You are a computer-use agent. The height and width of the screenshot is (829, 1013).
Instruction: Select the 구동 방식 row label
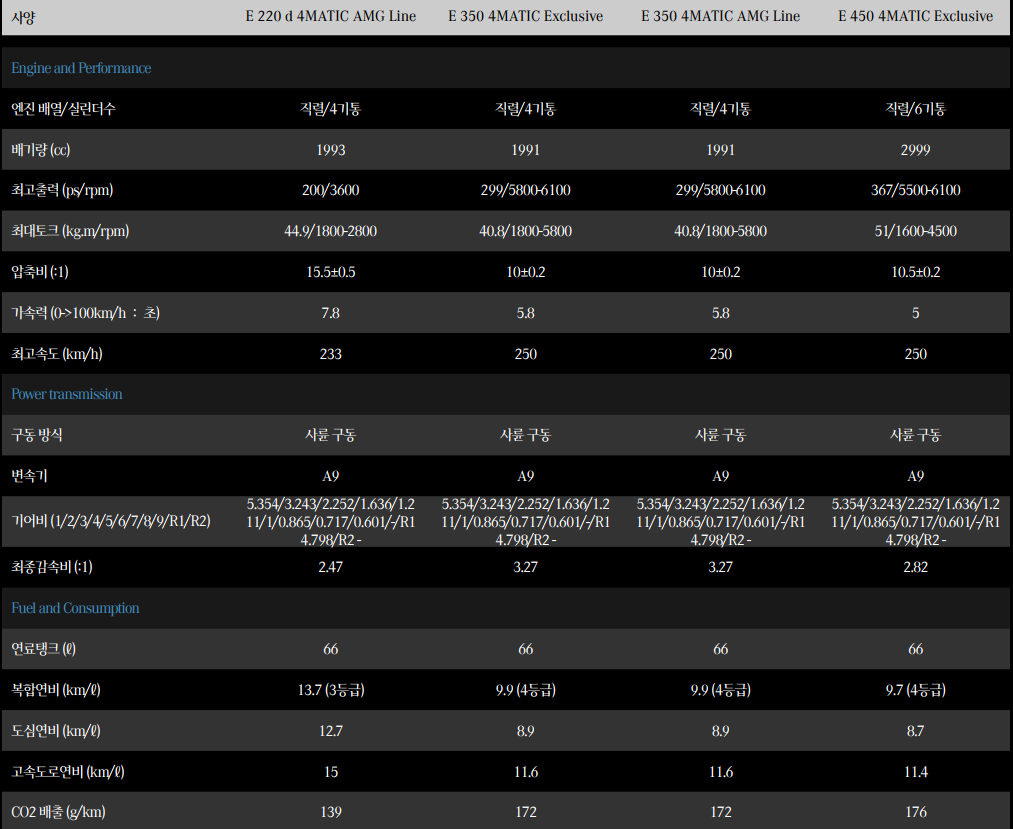coord(37,435)
